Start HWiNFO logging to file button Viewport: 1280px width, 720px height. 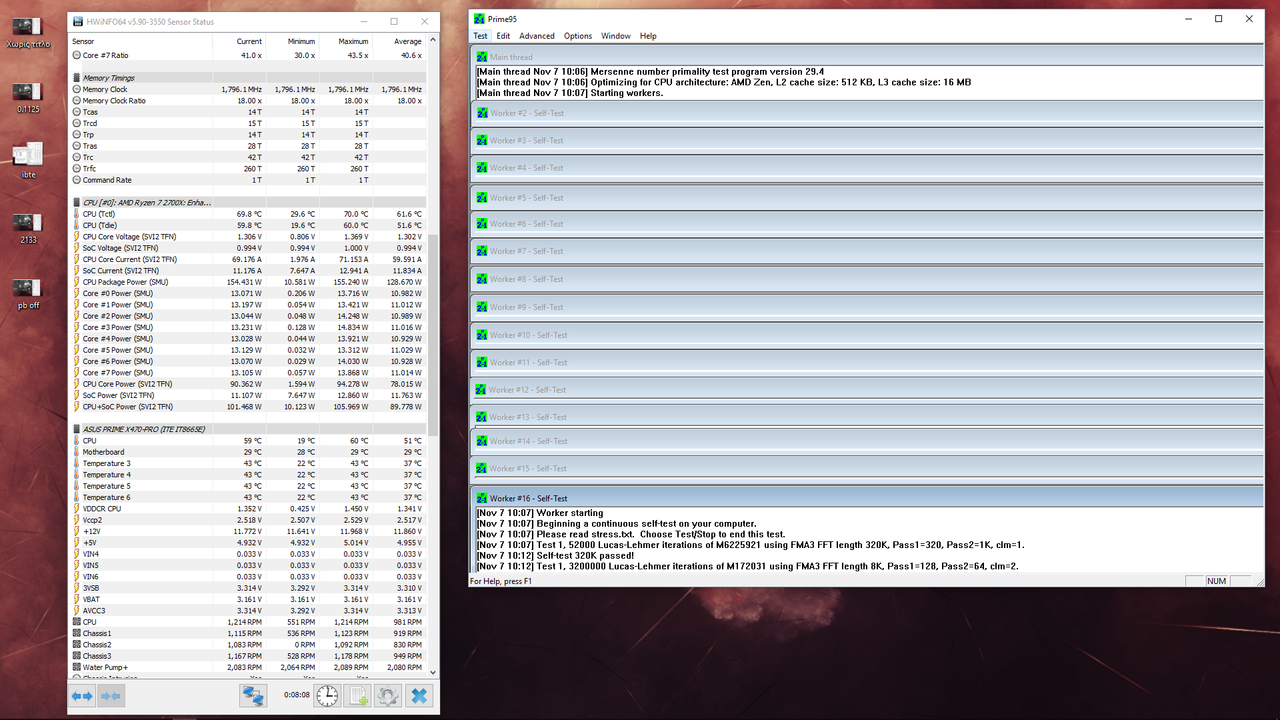pos(357,696)
